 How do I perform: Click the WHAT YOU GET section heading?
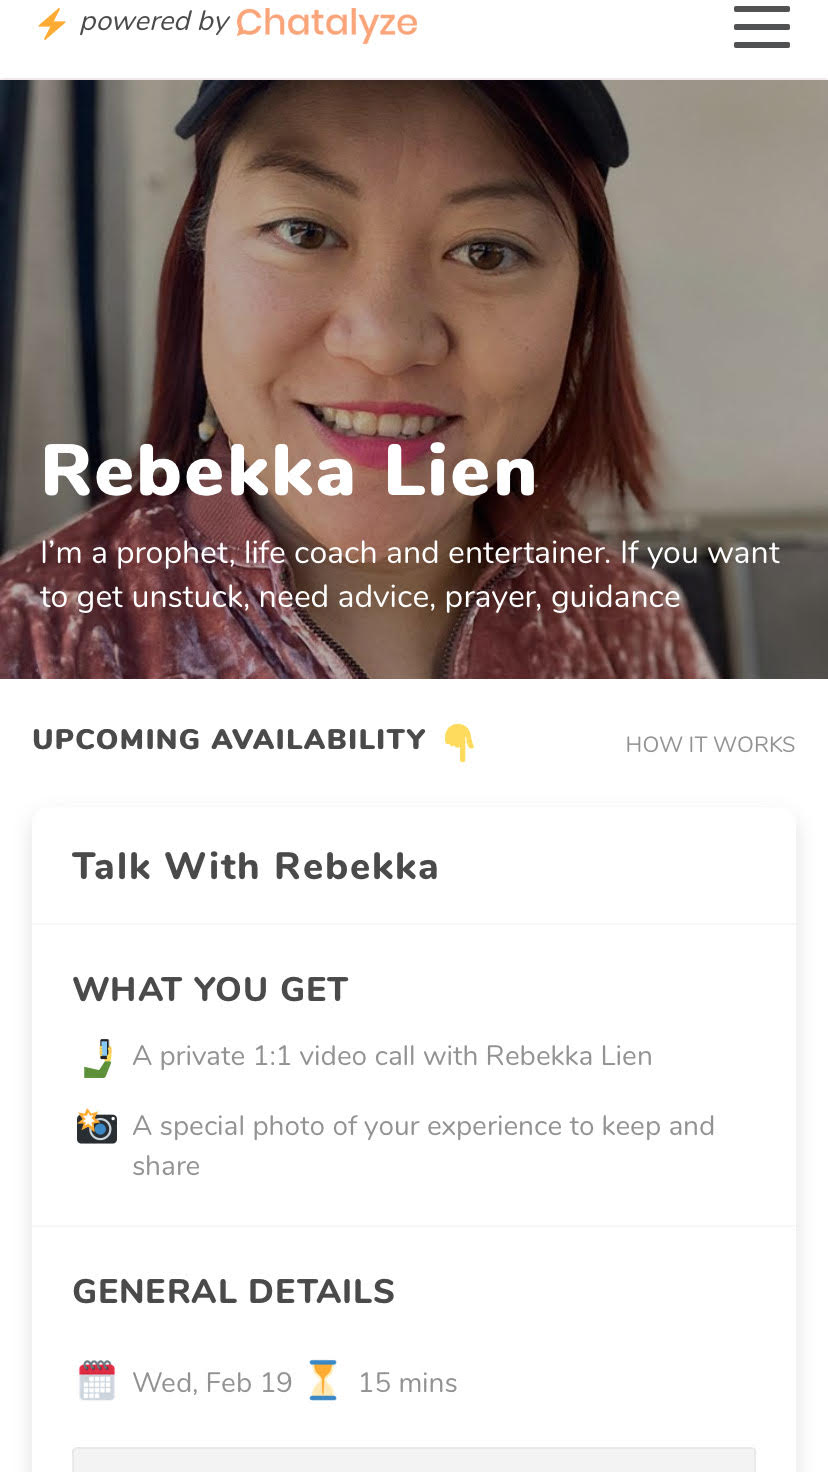[210, 989]
